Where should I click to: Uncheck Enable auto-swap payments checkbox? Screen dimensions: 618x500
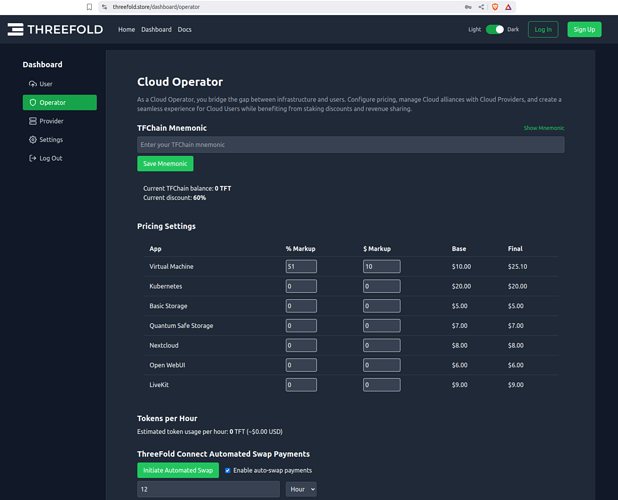coord(227,470)
